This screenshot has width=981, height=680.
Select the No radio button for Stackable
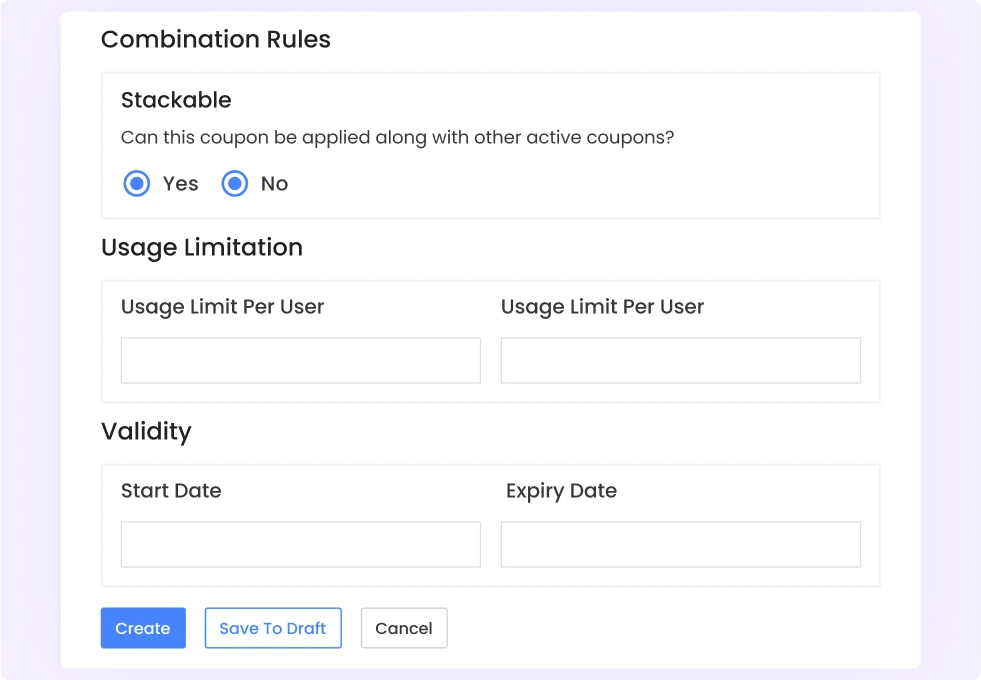[x=235, y=184]
